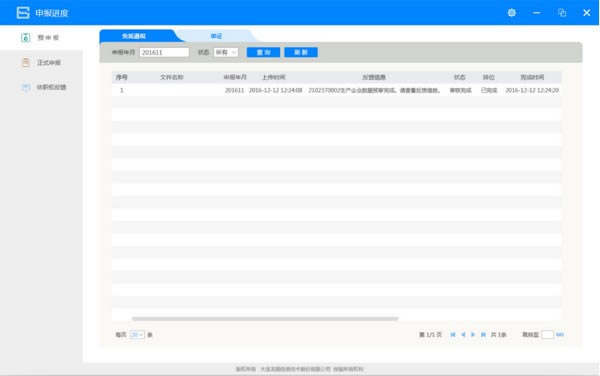
Task: Go to the previous page arrow
Action: 463,335
